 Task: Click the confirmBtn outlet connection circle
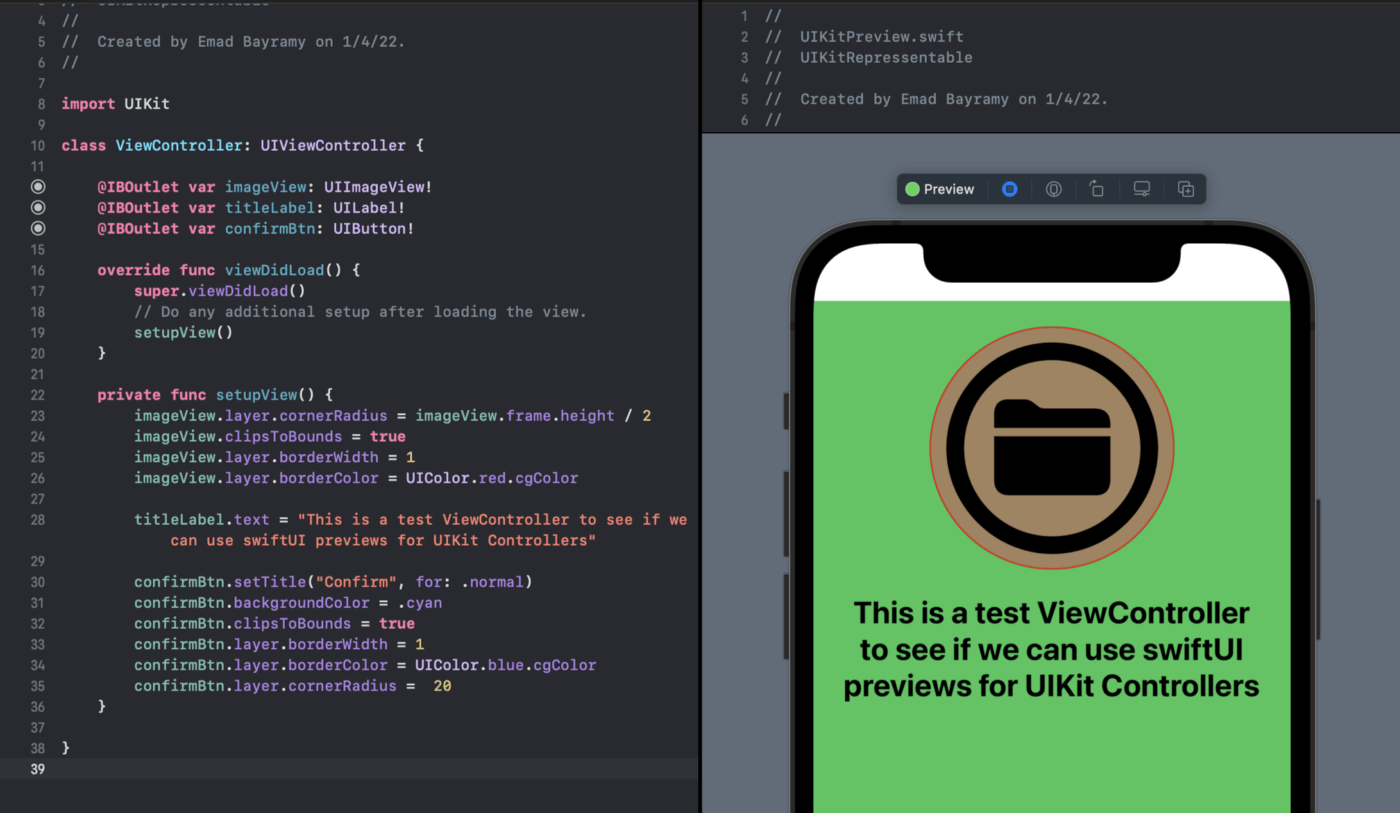coord(38,228)
